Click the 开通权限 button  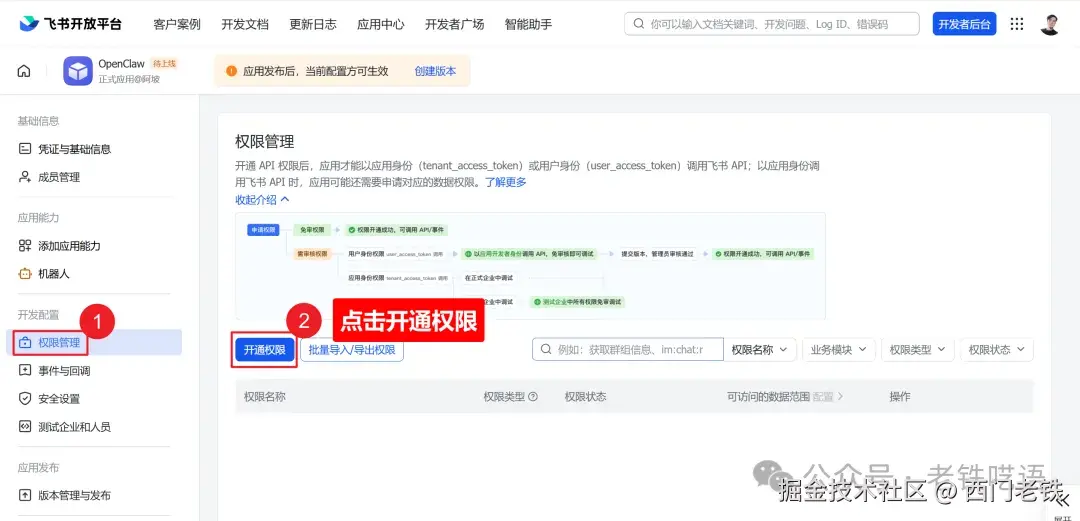[x=264, y=350]
